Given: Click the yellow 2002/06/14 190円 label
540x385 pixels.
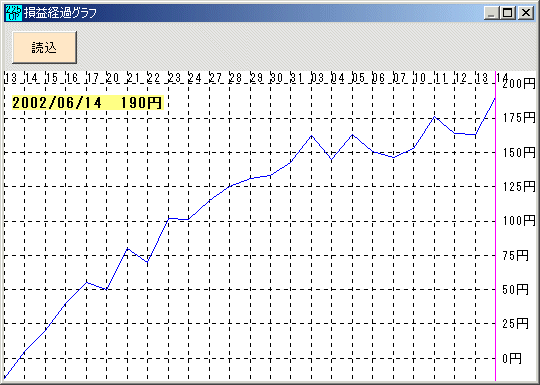Looking at the screenshot, I should [87, 103].
